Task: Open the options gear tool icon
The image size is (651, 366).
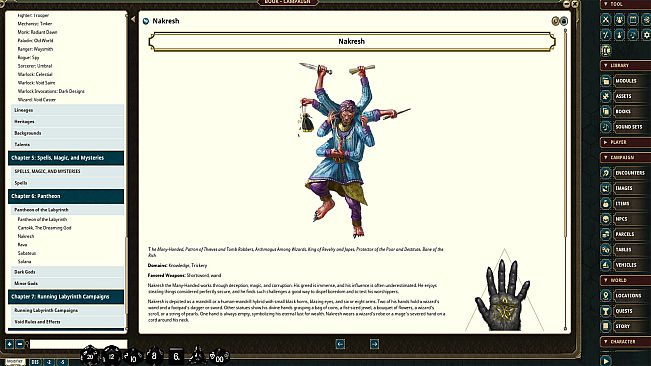Action: click(x=646, y=35)
